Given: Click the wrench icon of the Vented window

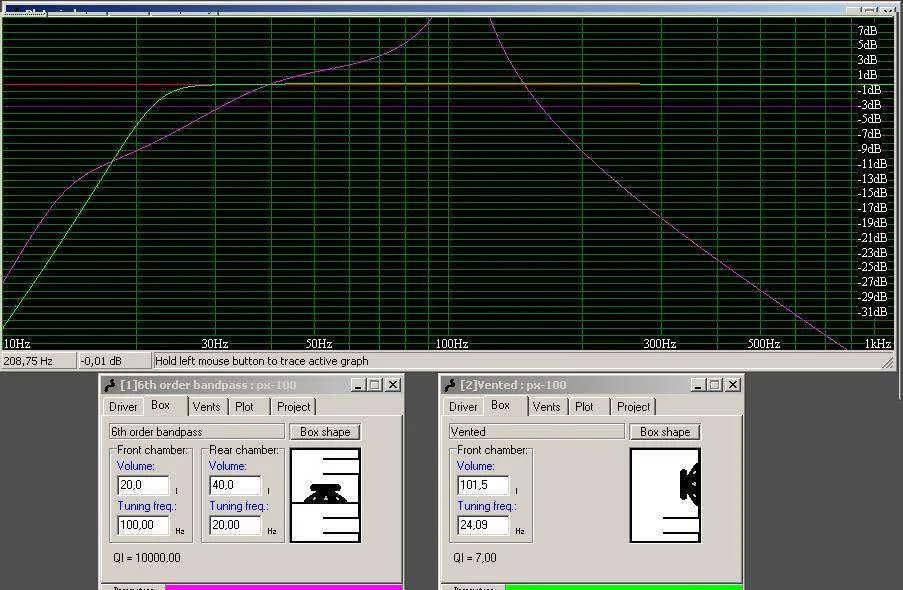Looking at the screenshot, I should point(450,385).
